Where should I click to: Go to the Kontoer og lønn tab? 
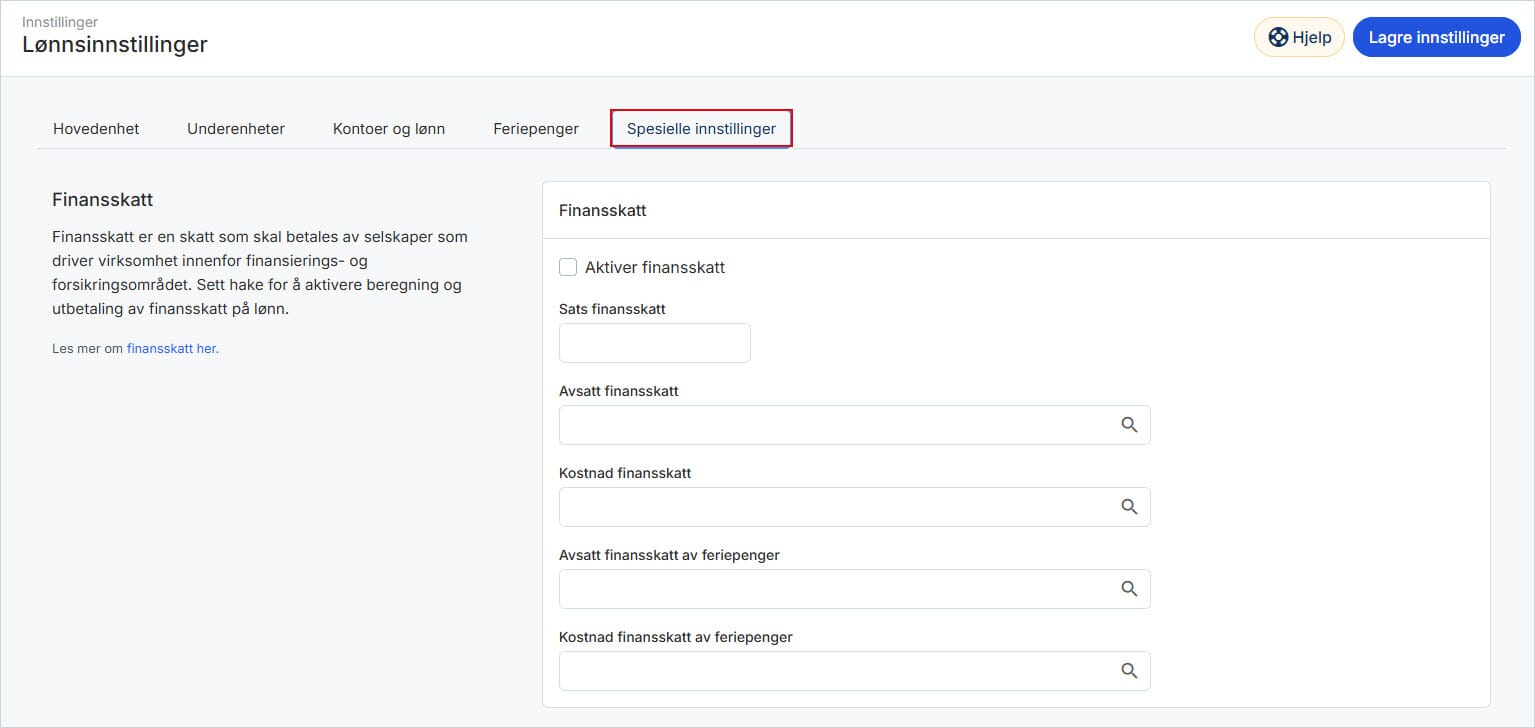click(389, 129)
